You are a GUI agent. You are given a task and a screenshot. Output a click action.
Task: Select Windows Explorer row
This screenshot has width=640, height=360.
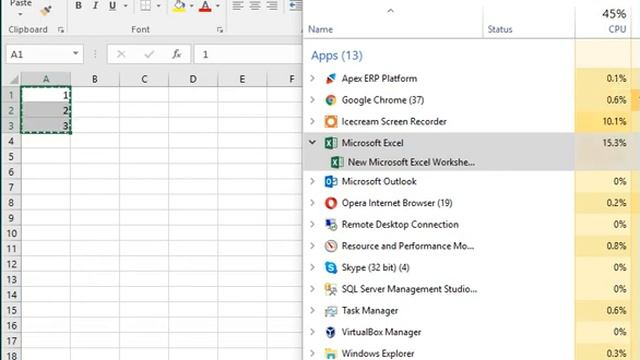(x=439, y=353)
